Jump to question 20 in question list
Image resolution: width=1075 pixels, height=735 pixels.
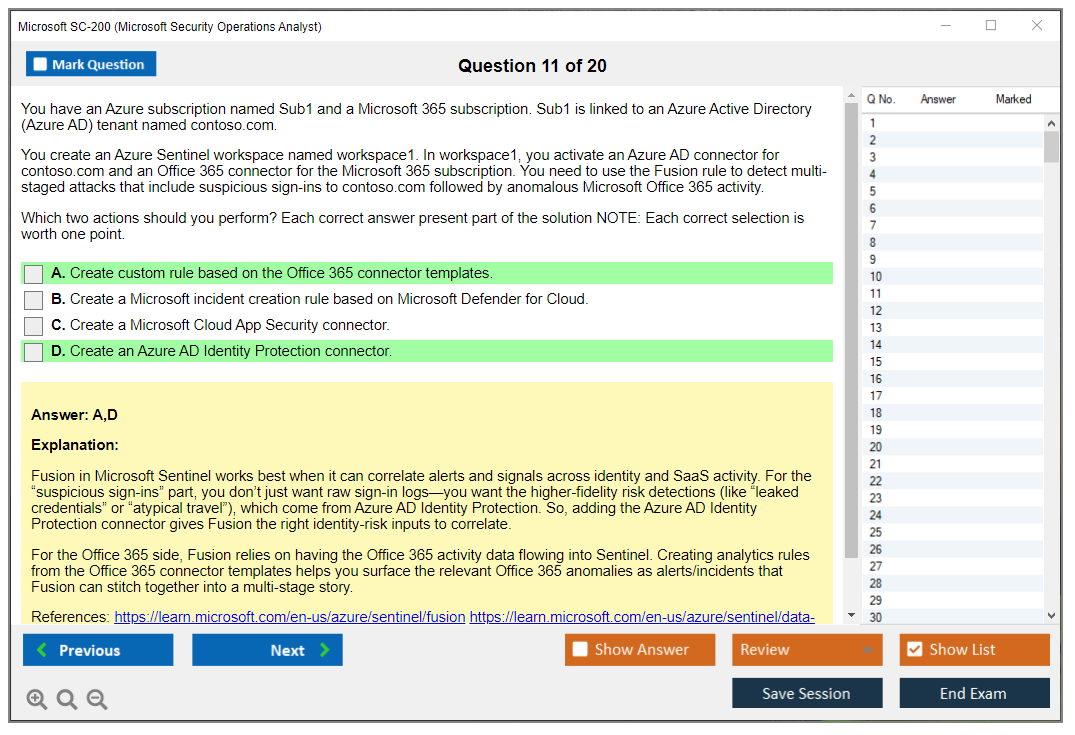[876, 447]
